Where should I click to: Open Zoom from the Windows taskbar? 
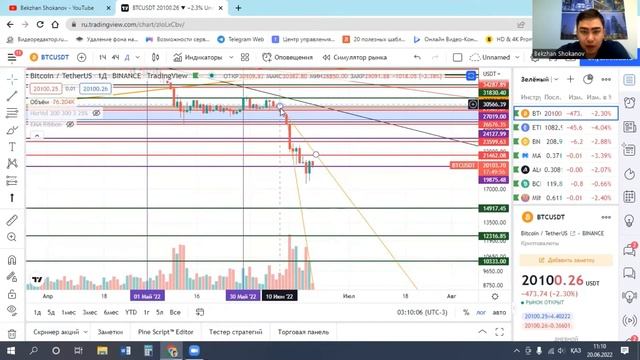tap(194, 351)
